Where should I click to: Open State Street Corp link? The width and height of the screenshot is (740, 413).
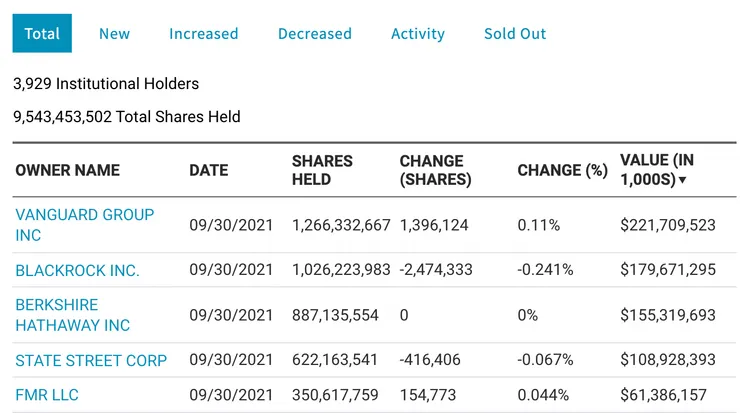[x=91, y=360]
